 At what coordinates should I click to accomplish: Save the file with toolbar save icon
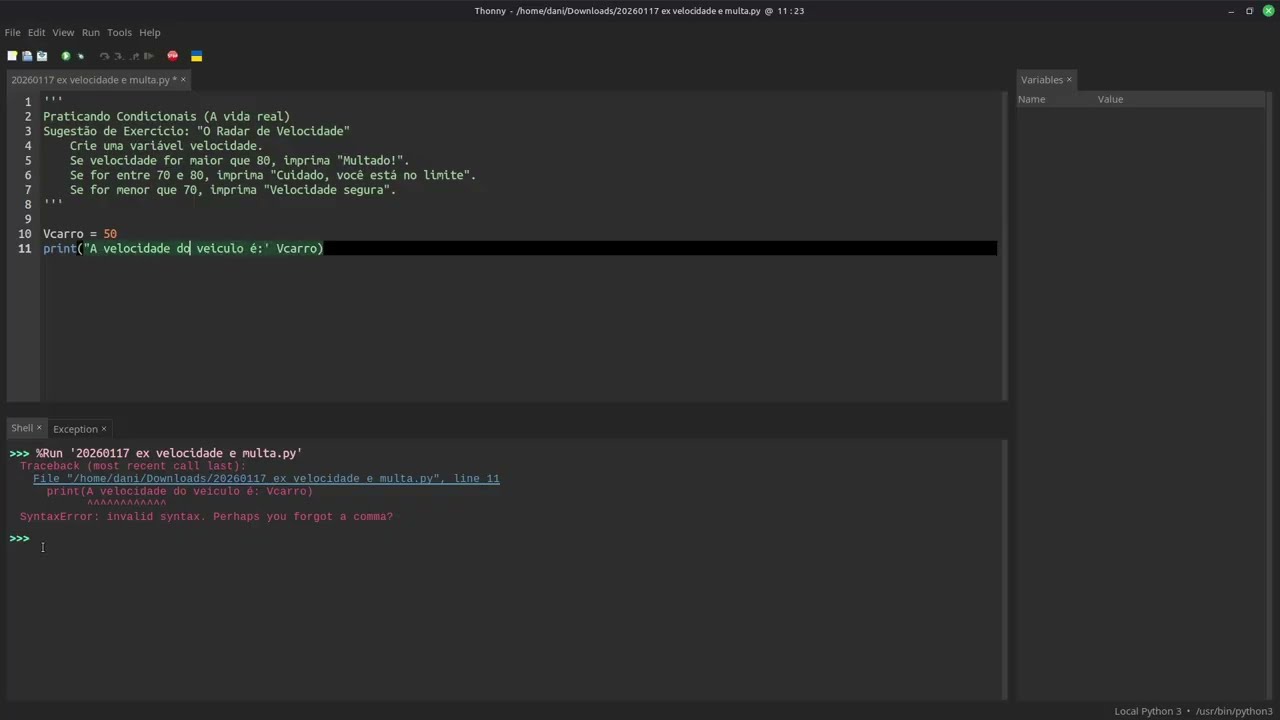coord(42,56)
